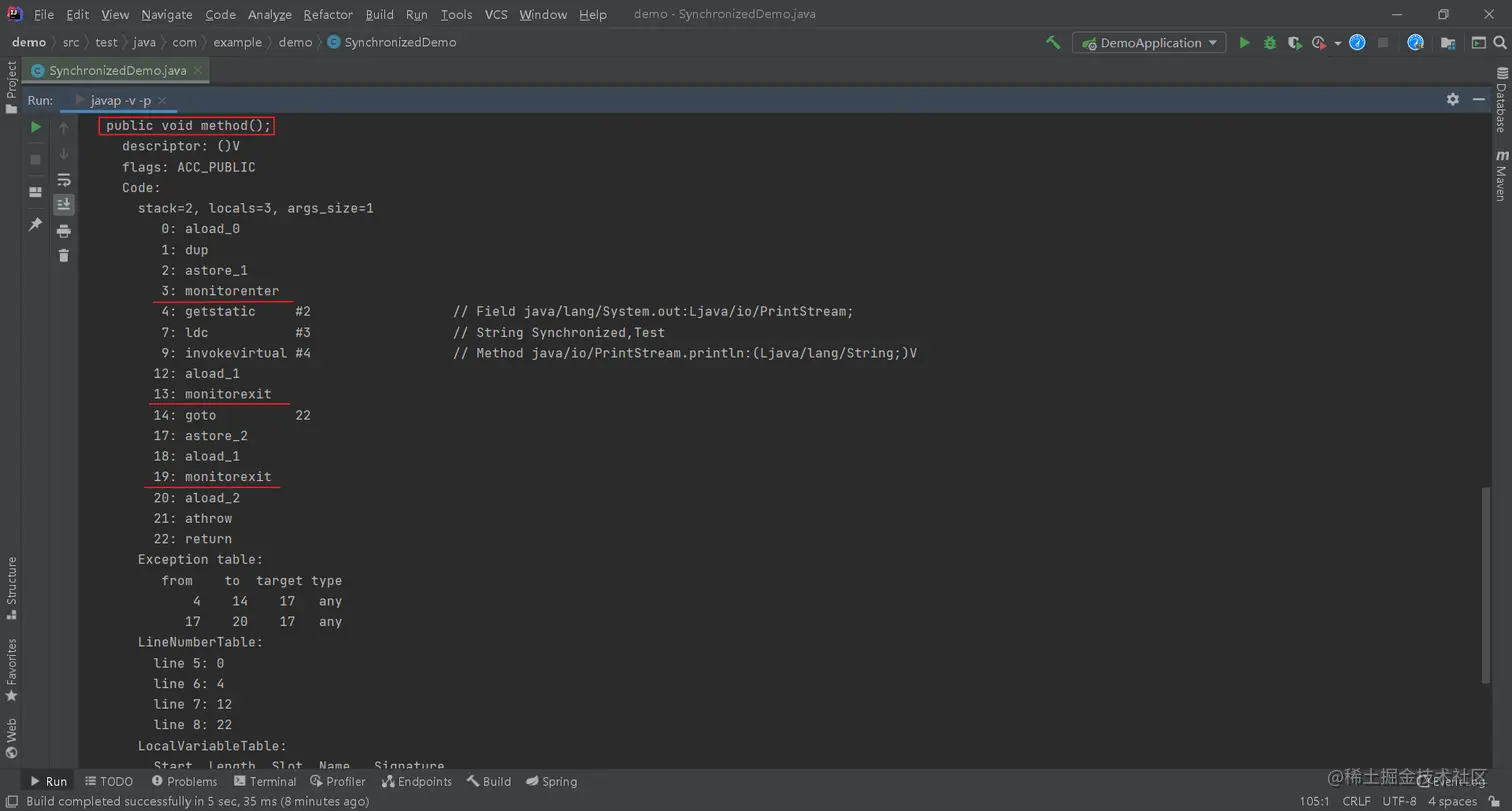Click the example breadcrumb in the navigation bar
The height and width of the screenshot is (811, 1512).
pos(237,43)
